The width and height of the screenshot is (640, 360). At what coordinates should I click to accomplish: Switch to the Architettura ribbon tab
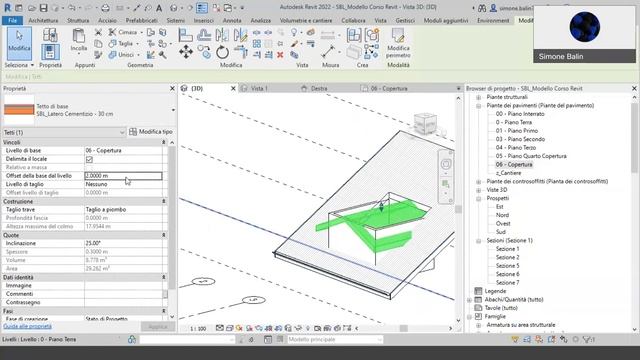point(43,20)
